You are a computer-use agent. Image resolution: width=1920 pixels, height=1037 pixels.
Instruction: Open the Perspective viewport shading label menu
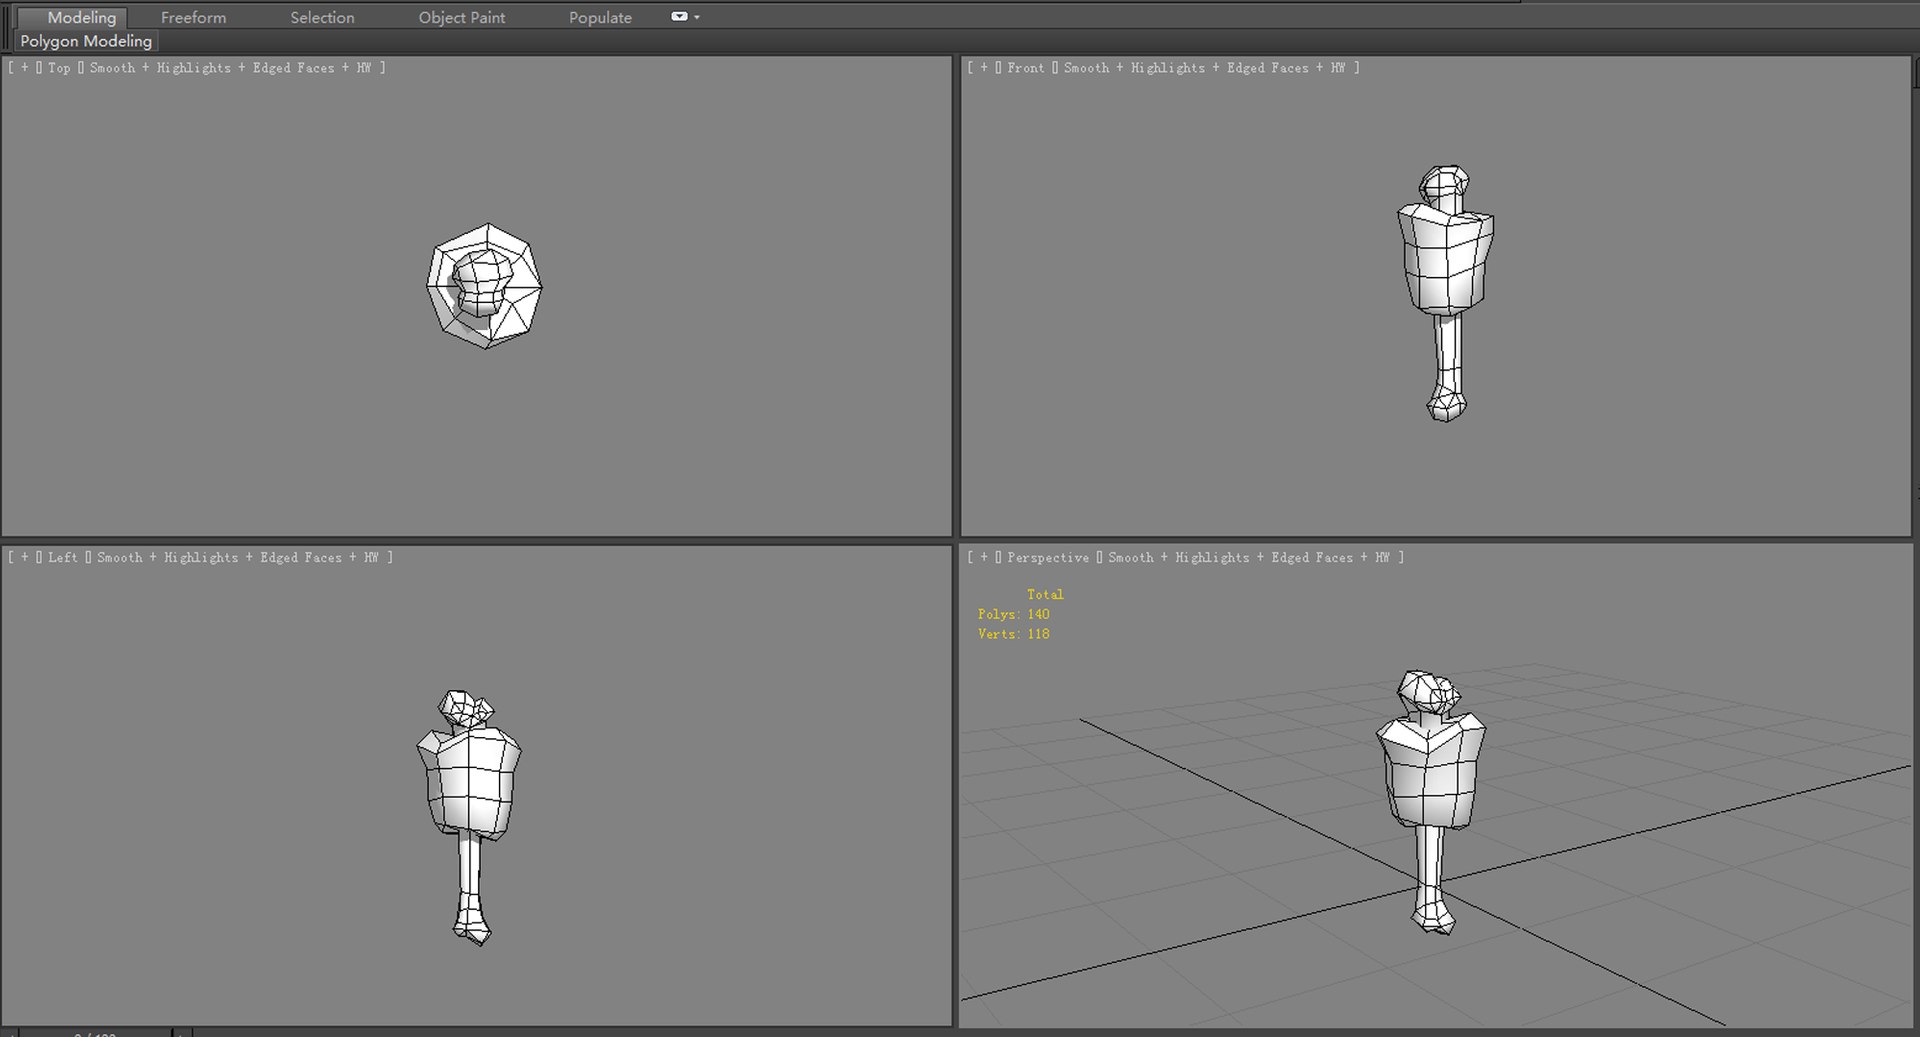pyautogui.click(x=1248, y=558)
